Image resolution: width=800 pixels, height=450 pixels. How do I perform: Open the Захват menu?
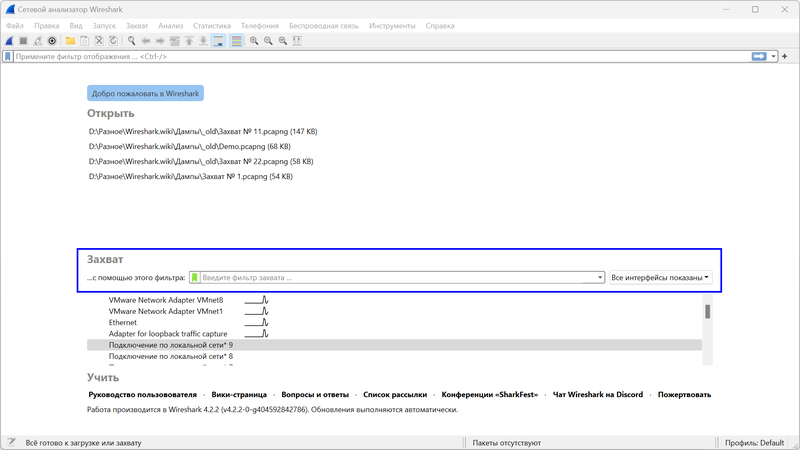137,26
